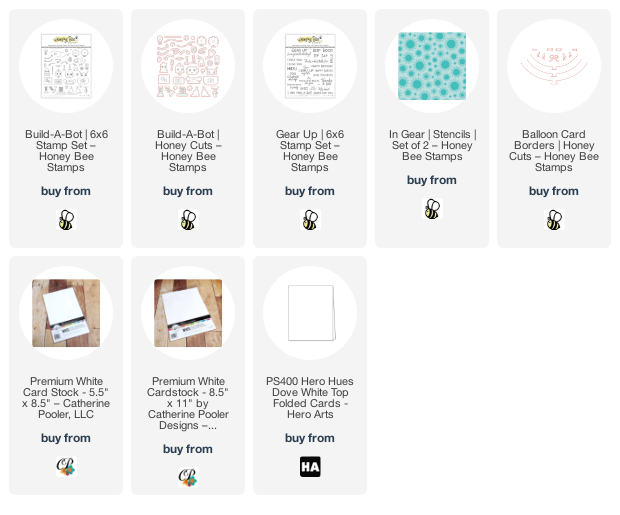The width and height of the screenshot is (620, 515).
Task: Click the bee icon under Balloon Card Borders
Action: (x=554, y=220)
